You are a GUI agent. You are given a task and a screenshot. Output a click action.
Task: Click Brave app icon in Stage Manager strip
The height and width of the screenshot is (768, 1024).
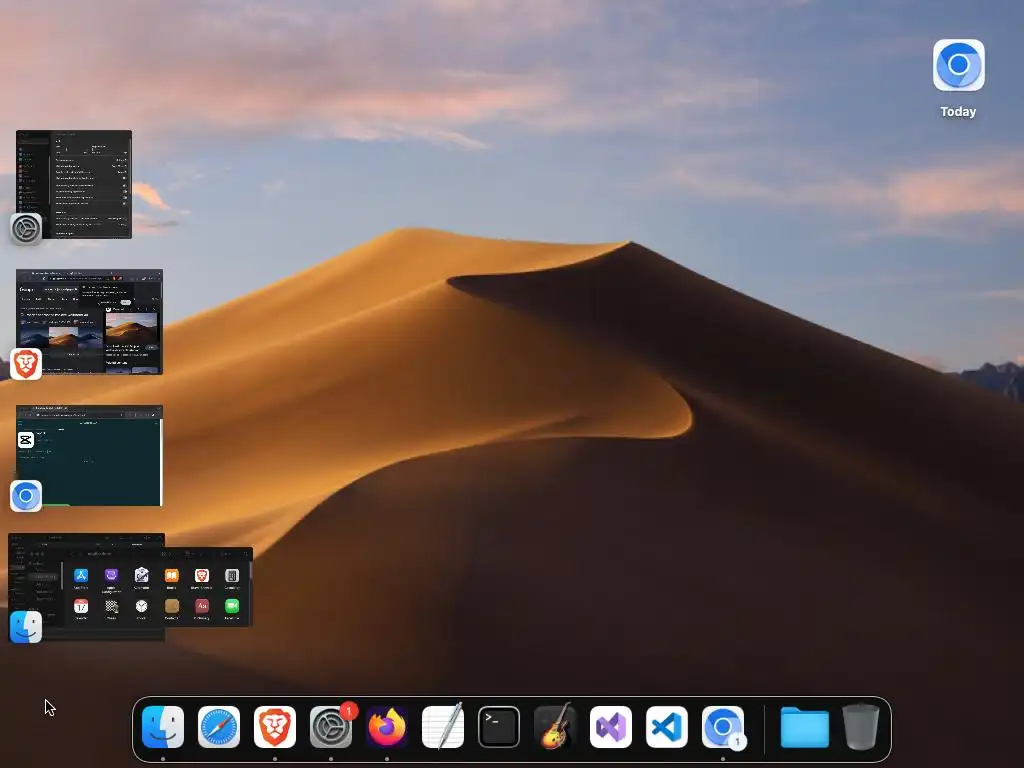[26, 364]
